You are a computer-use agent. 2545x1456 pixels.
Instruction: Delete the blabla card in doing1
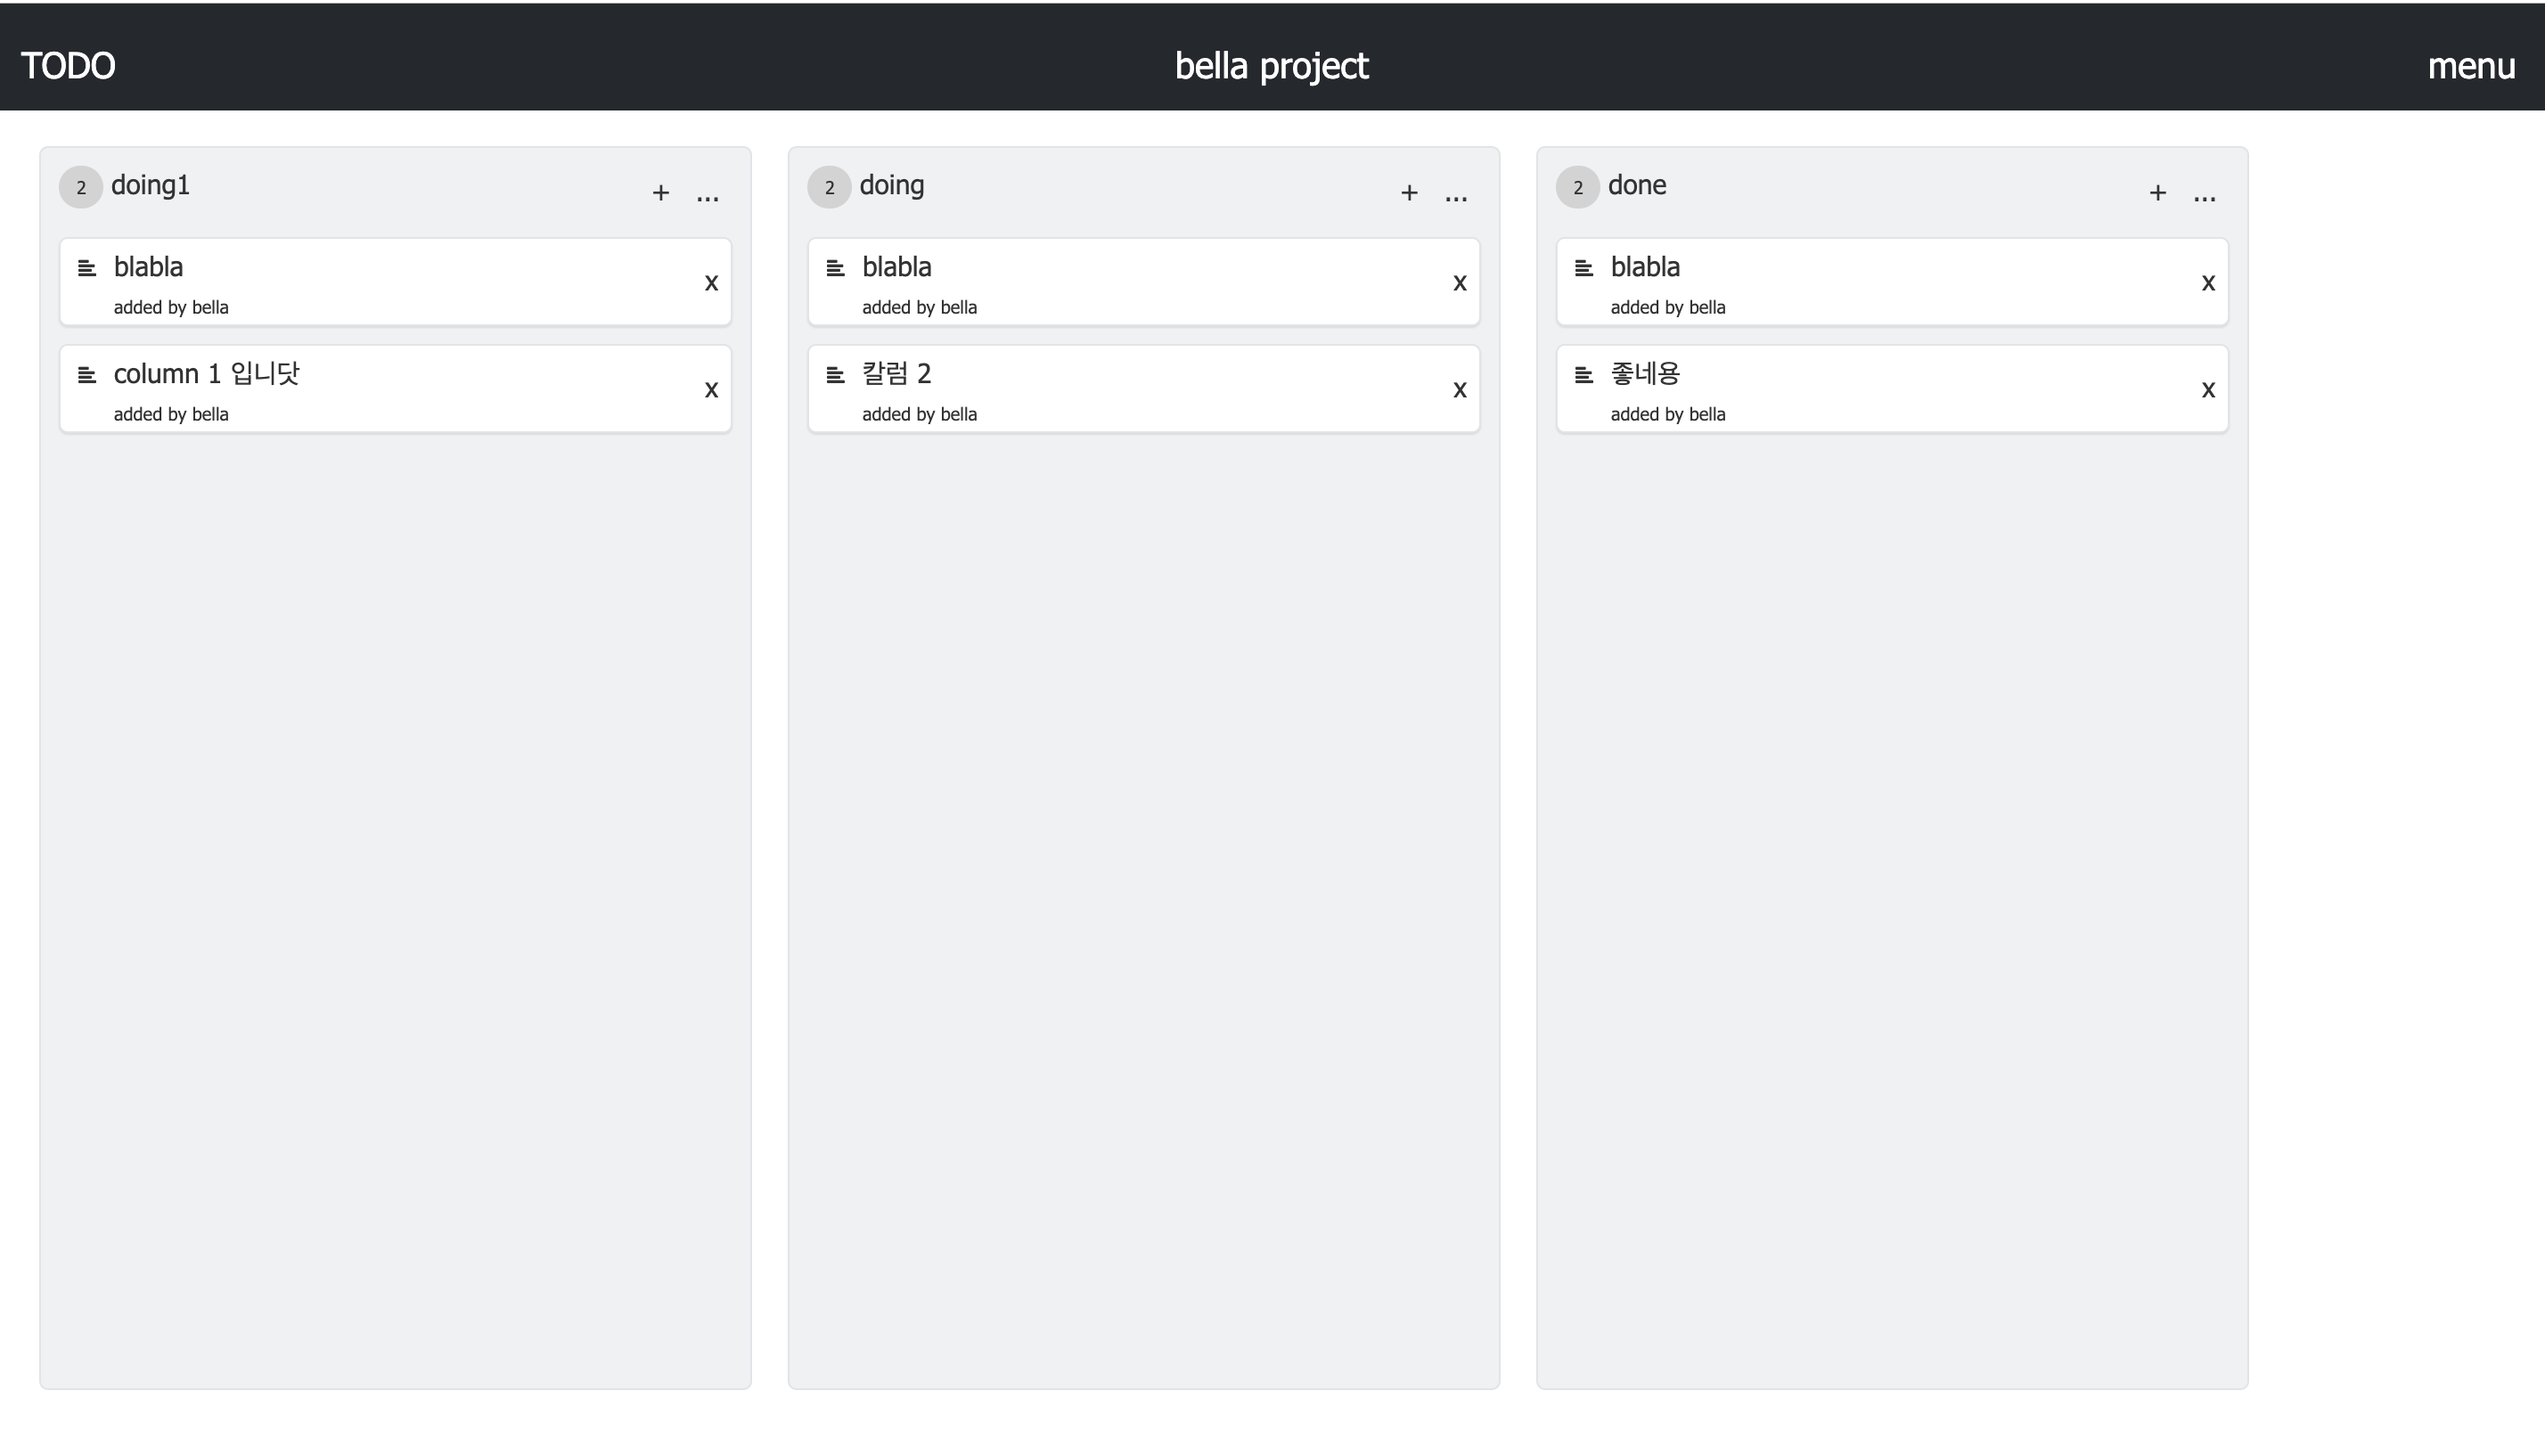pyautogui.click(x=711, y=283)
